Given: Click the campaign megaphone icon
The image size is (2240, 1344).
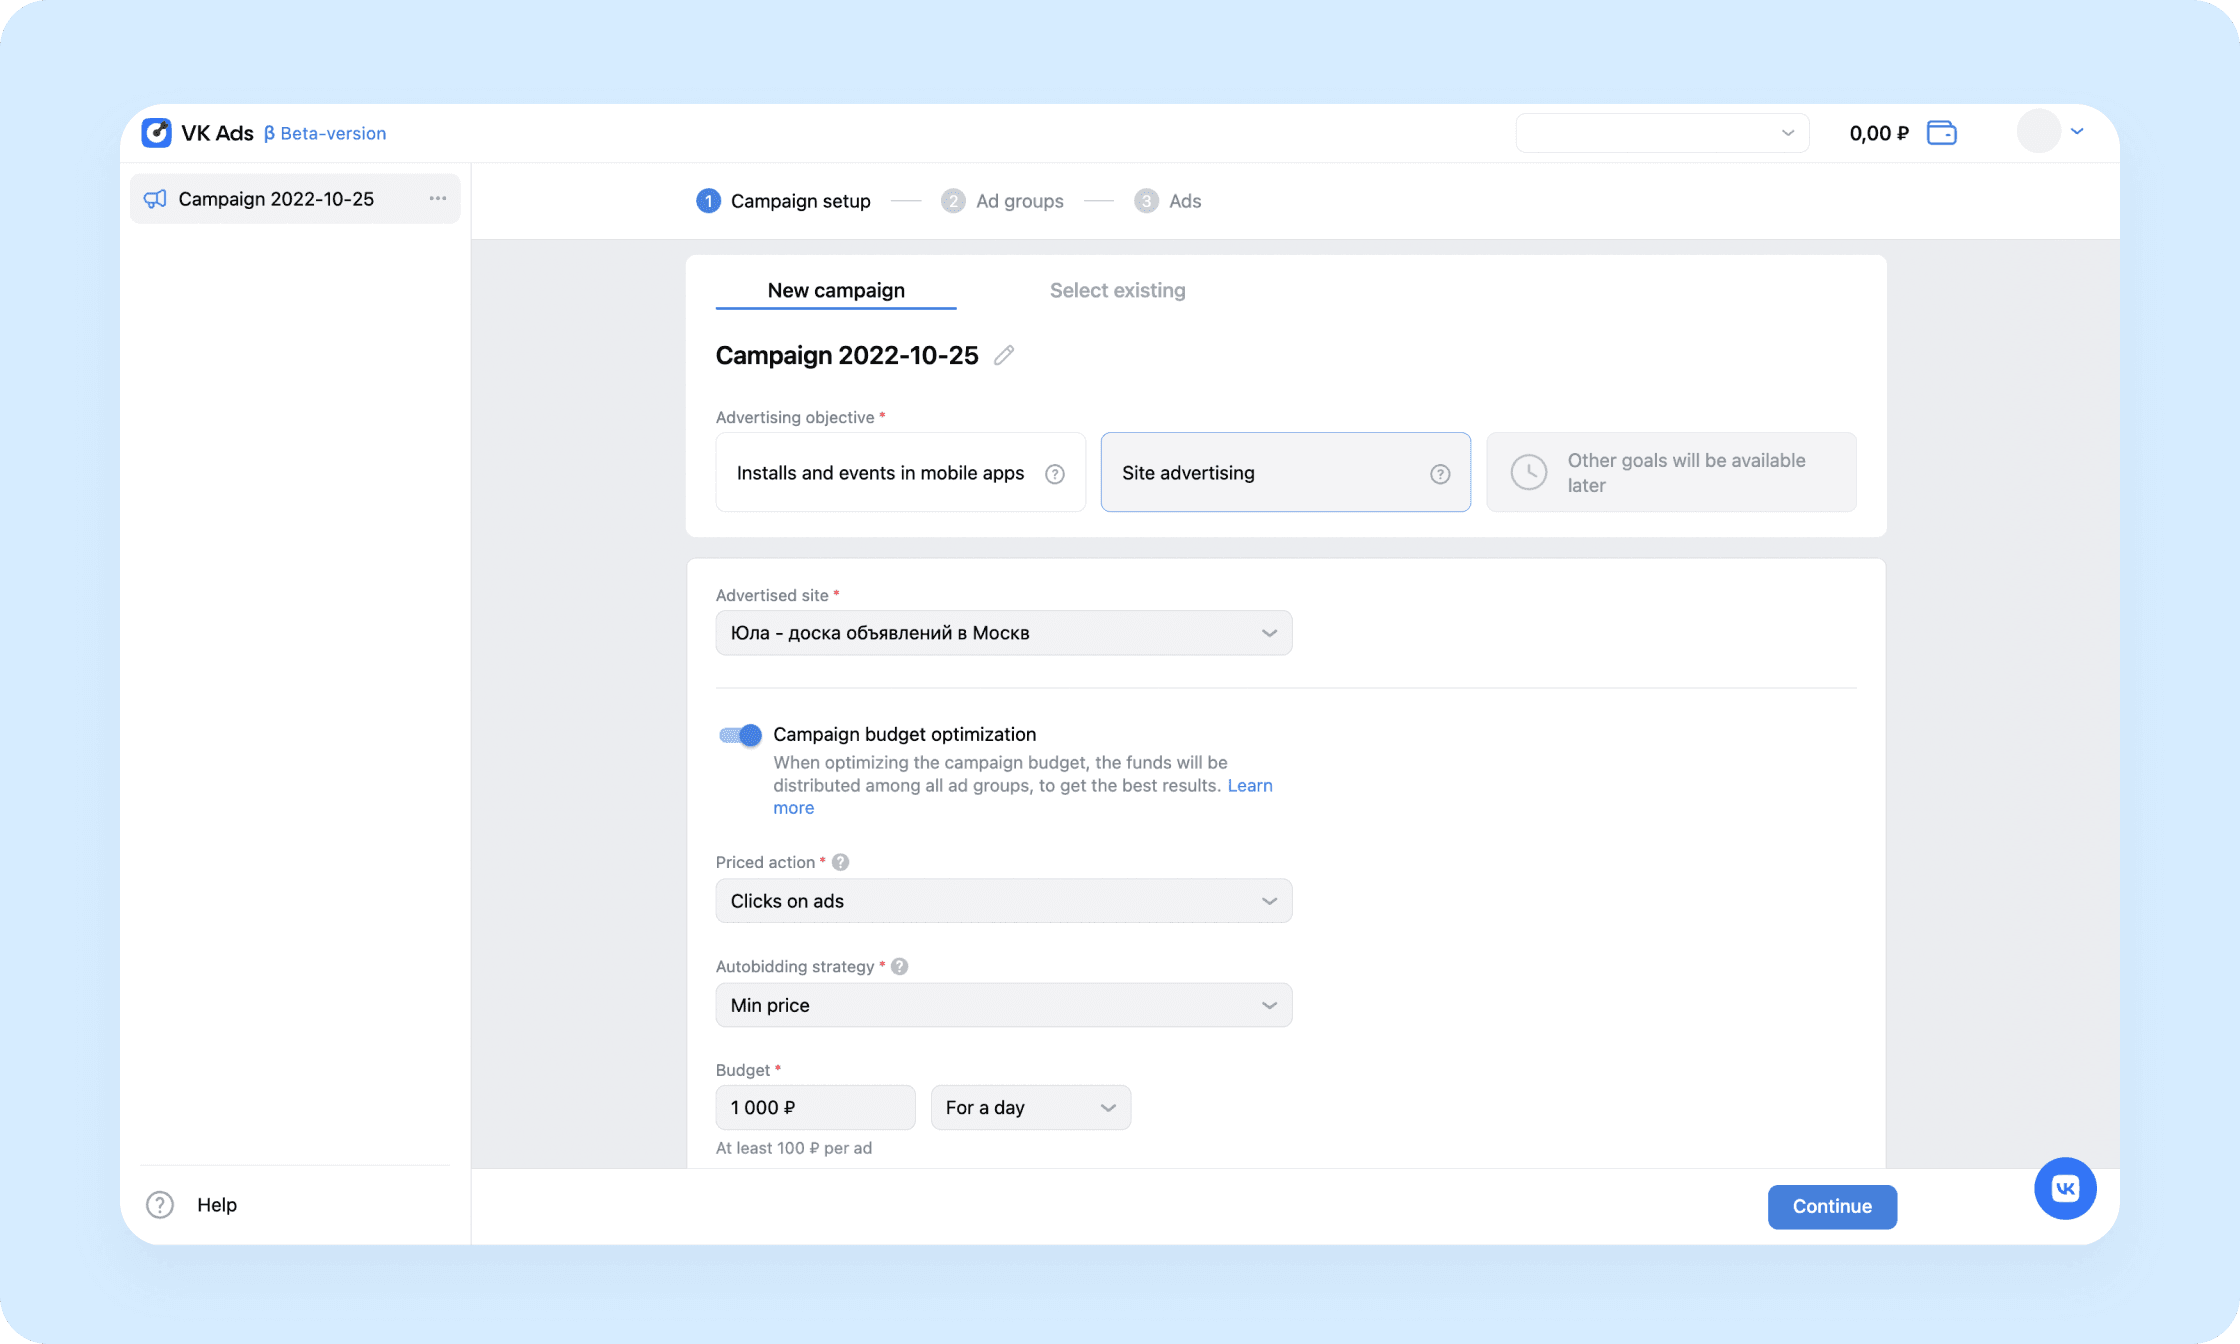Looking at the screenshot, I should click(x=155, y=198).
